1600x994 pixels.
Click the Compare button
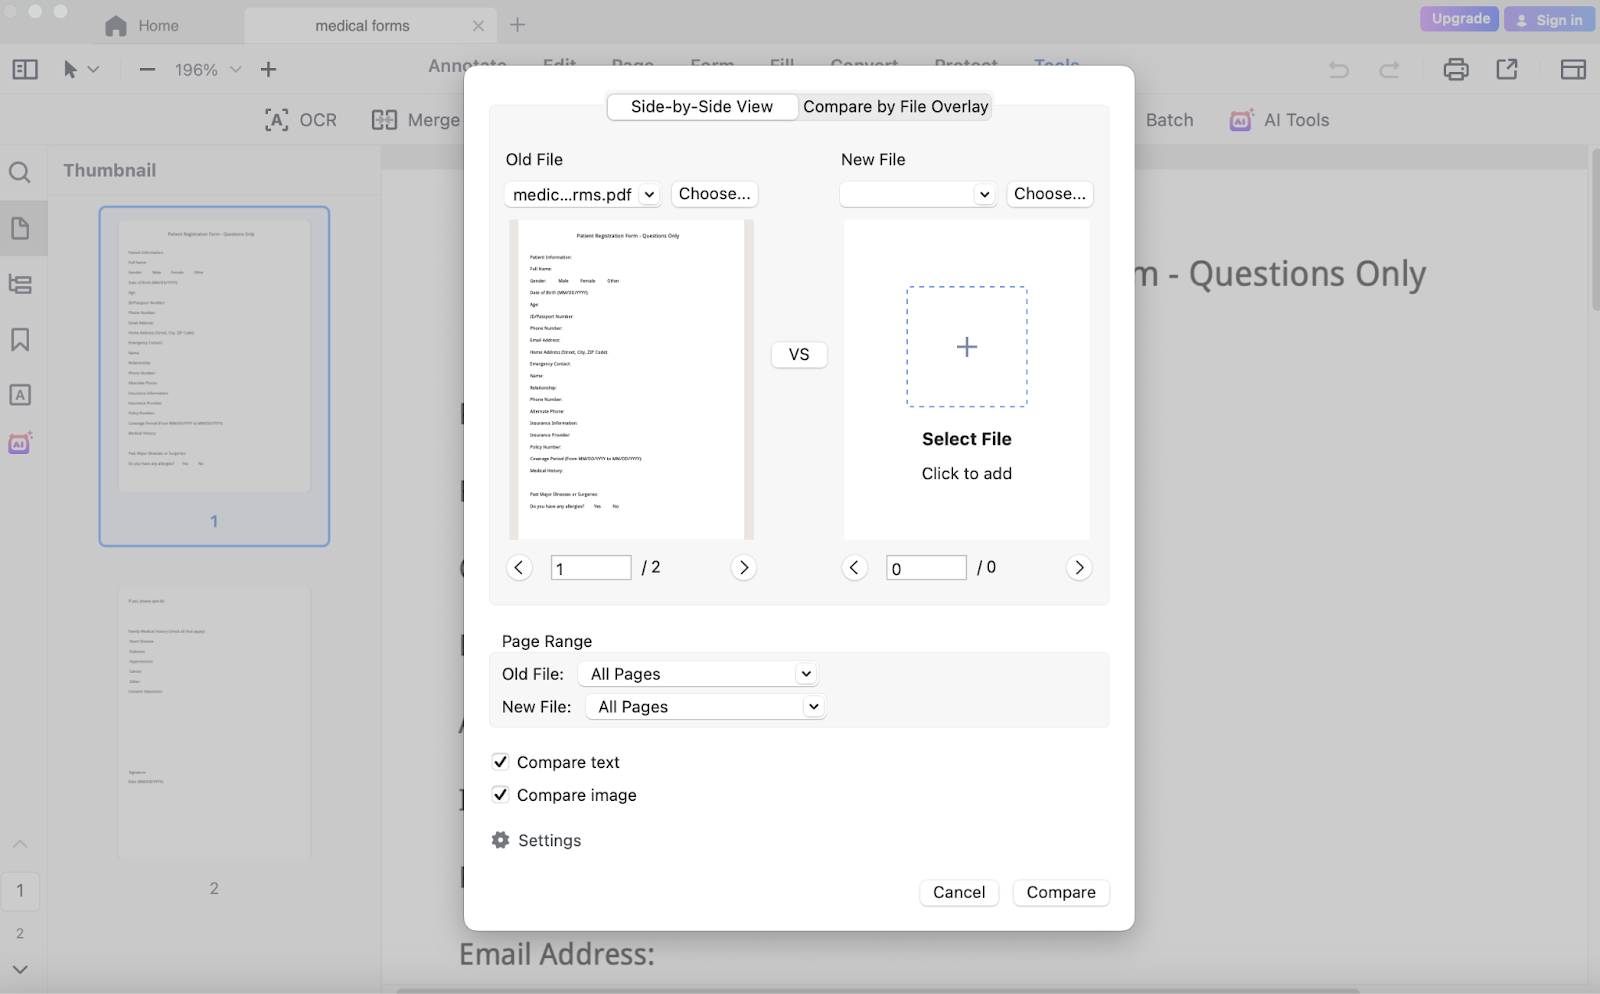[x=1061, y=893]
